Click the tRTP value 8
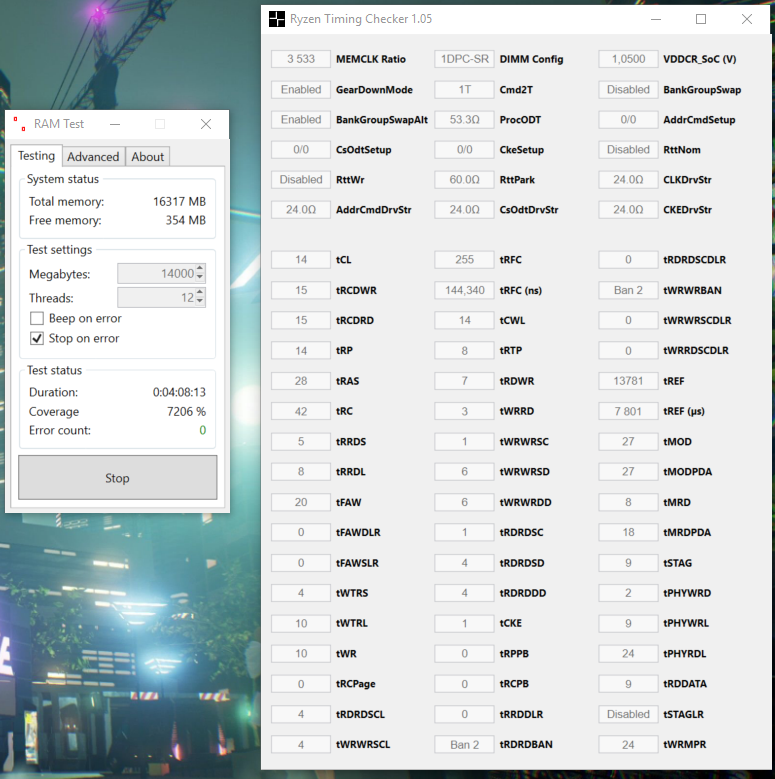The height and width of the screenshot is (779, 775). point(465,351)
